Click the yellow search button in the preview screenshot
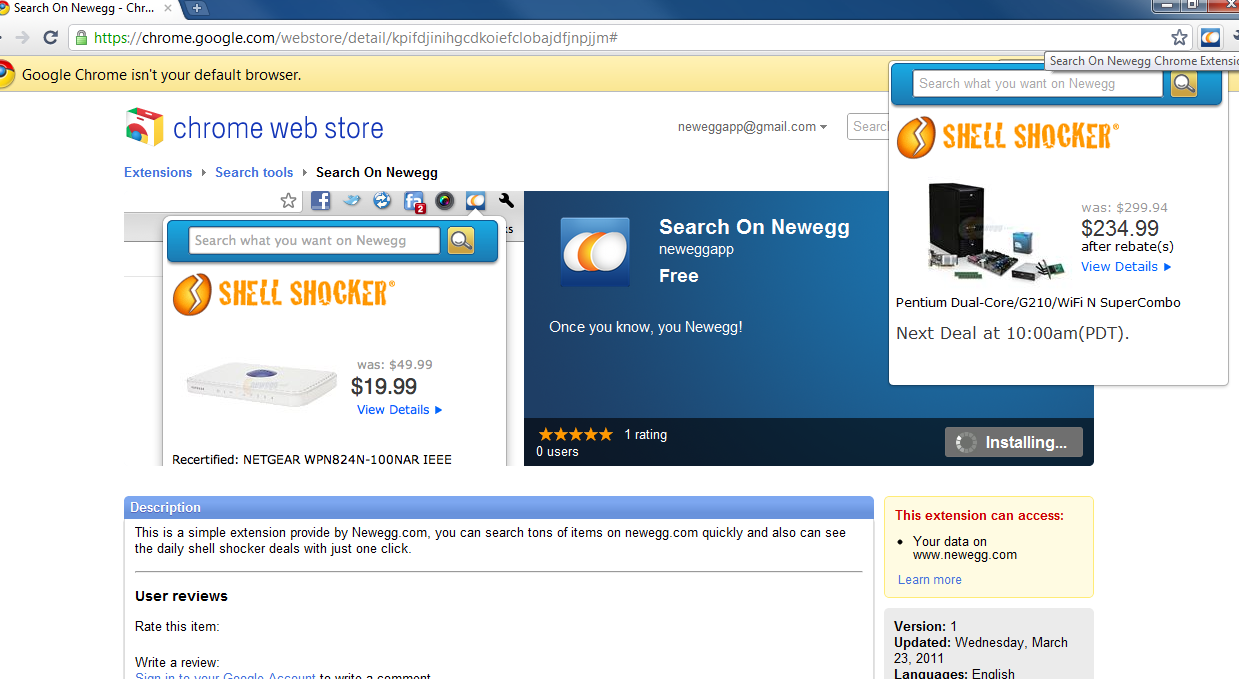This screenshot has height=679, width=1239. 461,240
